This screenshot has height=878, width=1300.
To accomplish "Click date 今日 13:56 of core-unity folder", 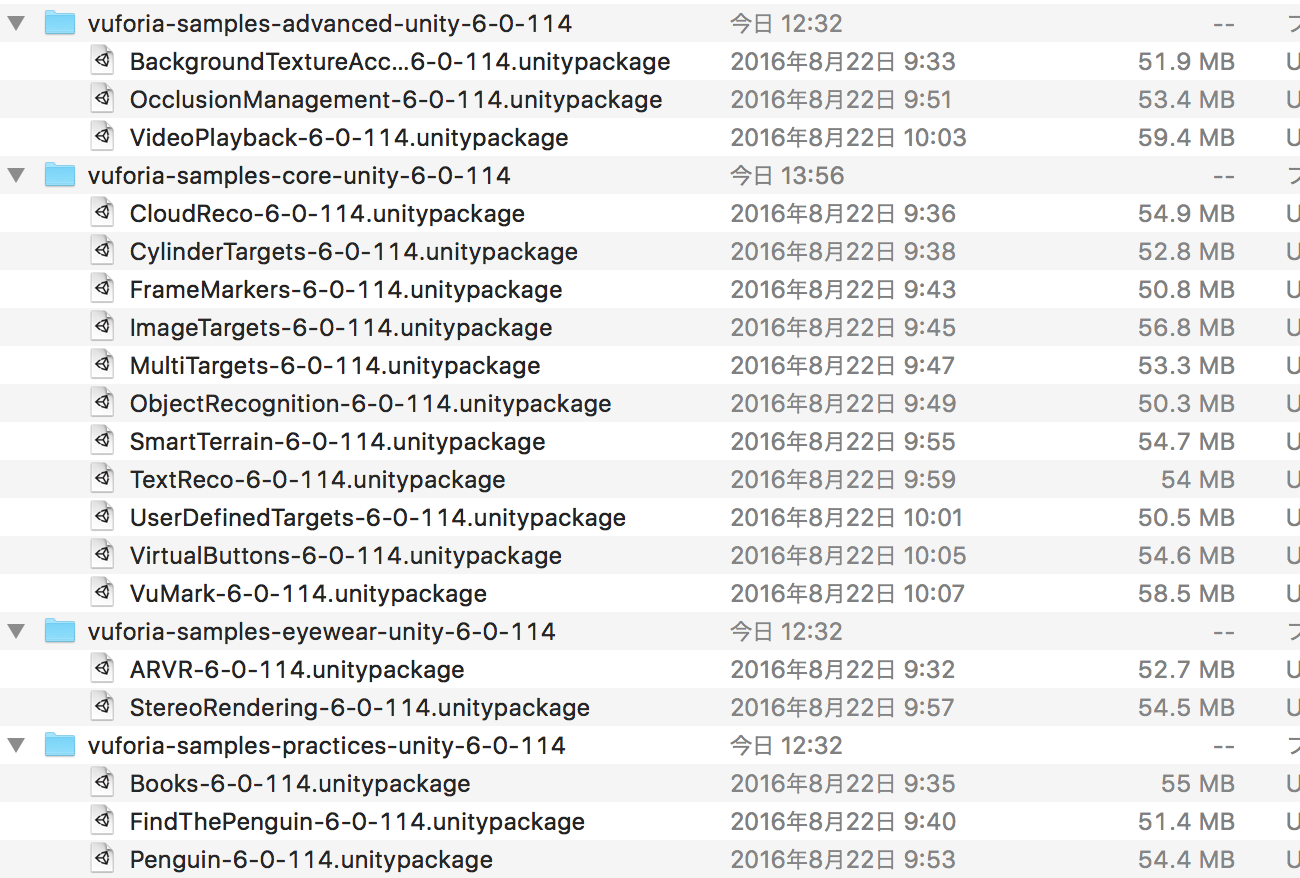I will click(787, 176).
